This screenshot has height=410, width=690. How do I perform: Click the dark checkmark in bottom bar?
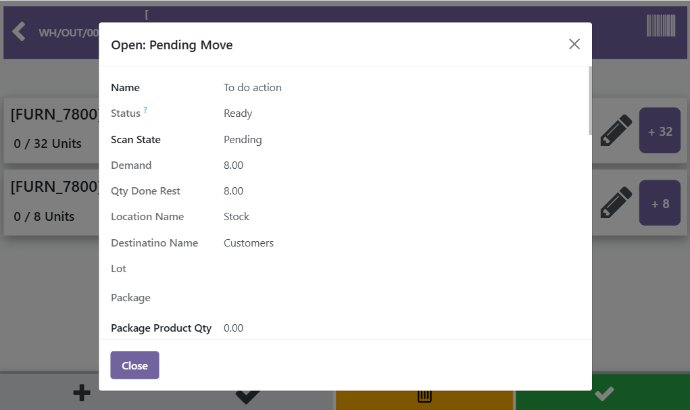click(248, 395)
